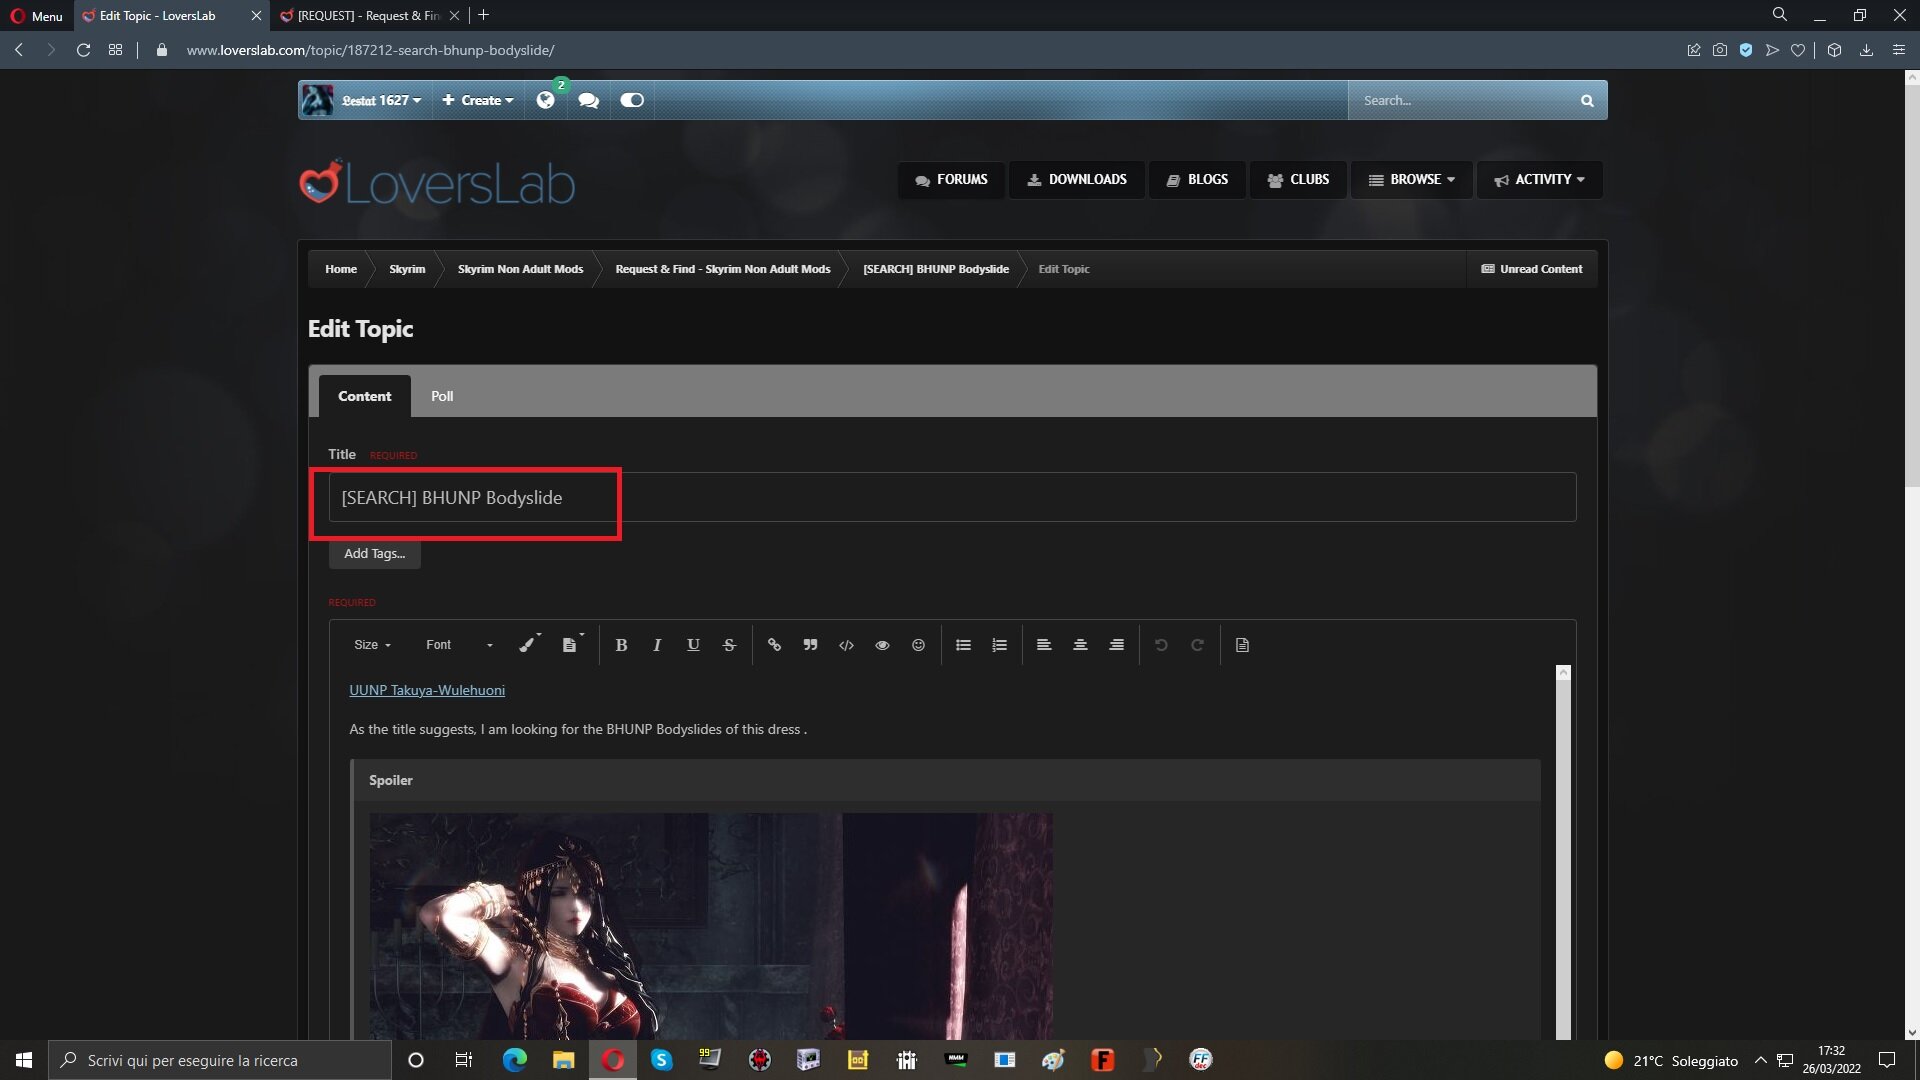This screenshot has width=1920, height=1080.
Task: Open the Downloads section
Action: (1076, 180)
